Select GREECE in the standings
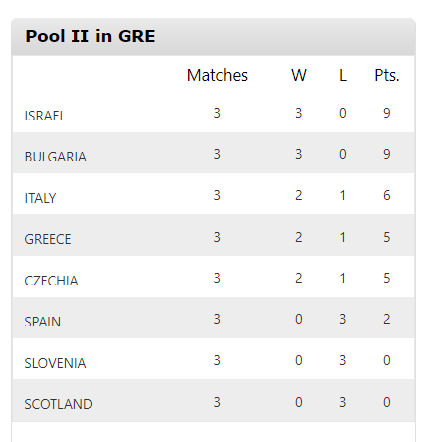This screenshot has width=438, height=442. coord(48,239)
